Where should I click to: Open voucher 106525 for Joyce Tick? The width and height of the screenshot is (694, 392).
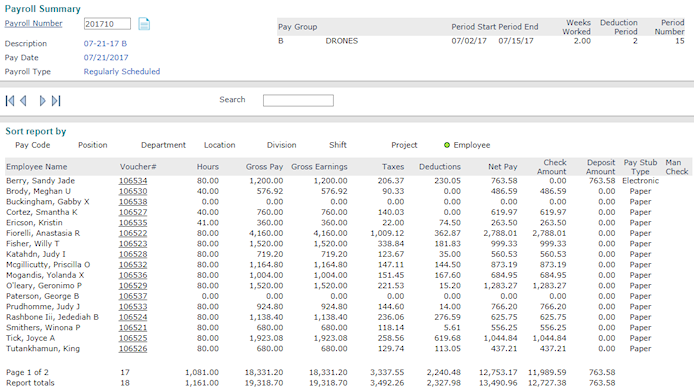[x=133, y=338]
